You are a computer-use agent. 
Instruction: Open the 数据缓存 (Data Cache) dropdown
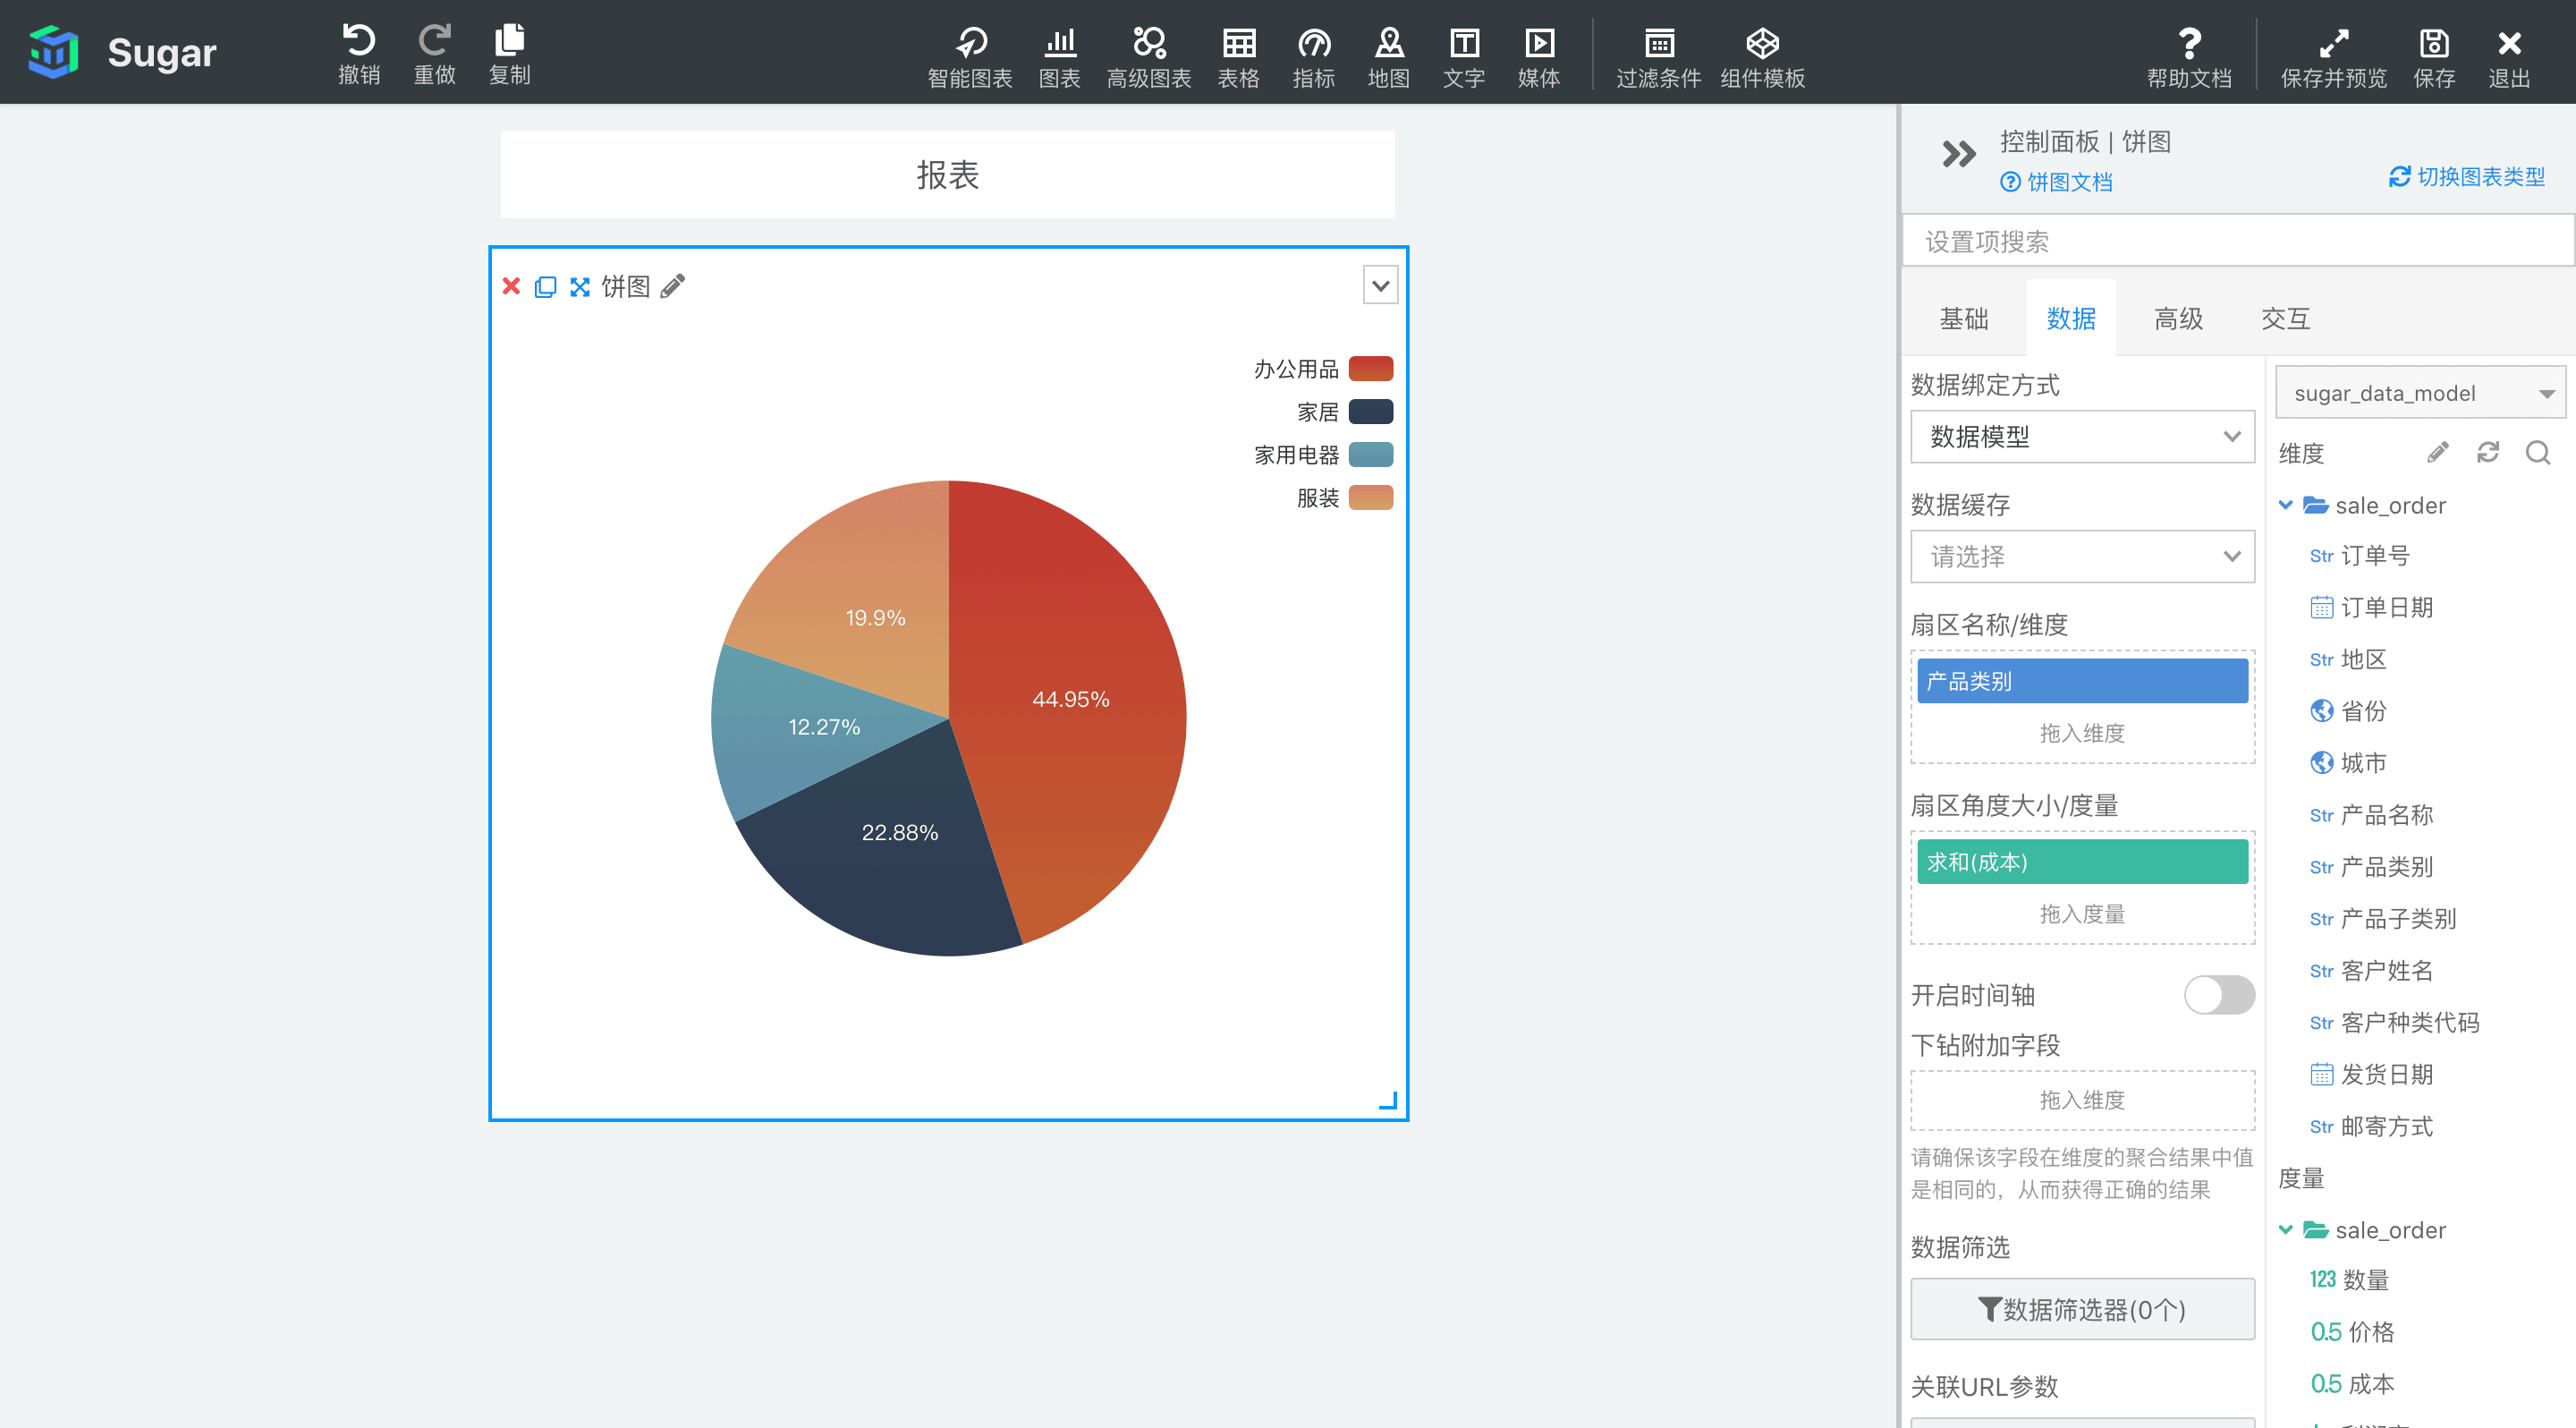[2079, 557]
